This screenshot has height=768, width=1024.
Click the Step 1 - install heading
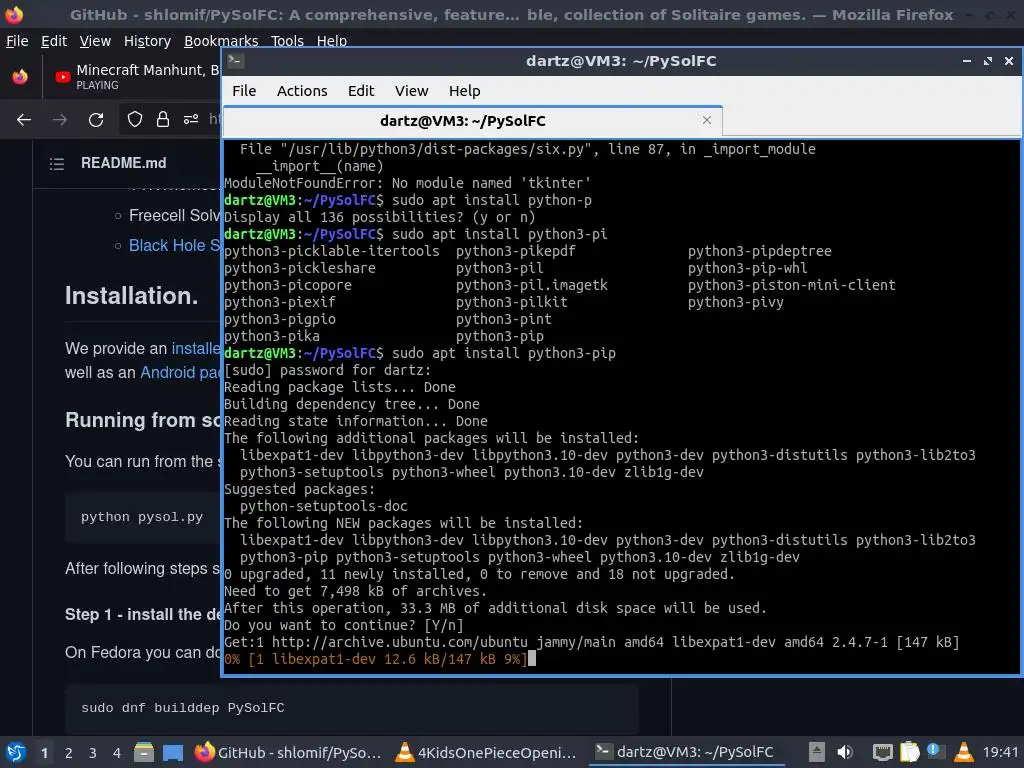(143, 615)
